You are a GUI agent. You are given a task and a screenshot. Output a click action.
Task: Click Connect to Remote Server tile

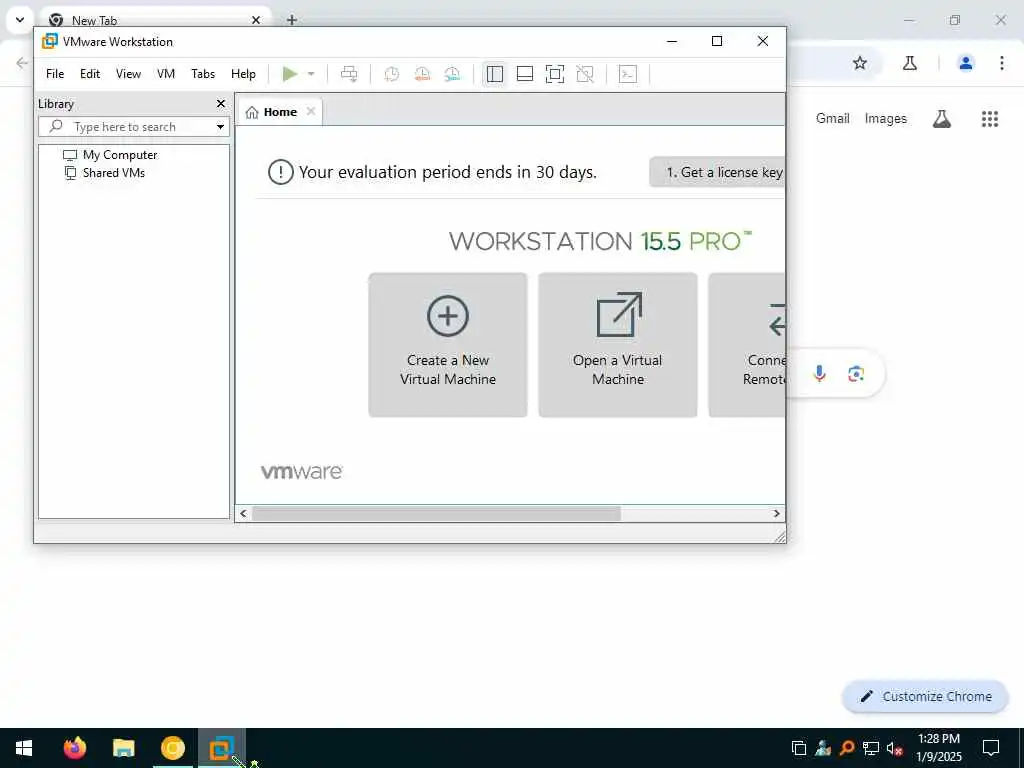(746, 345)
